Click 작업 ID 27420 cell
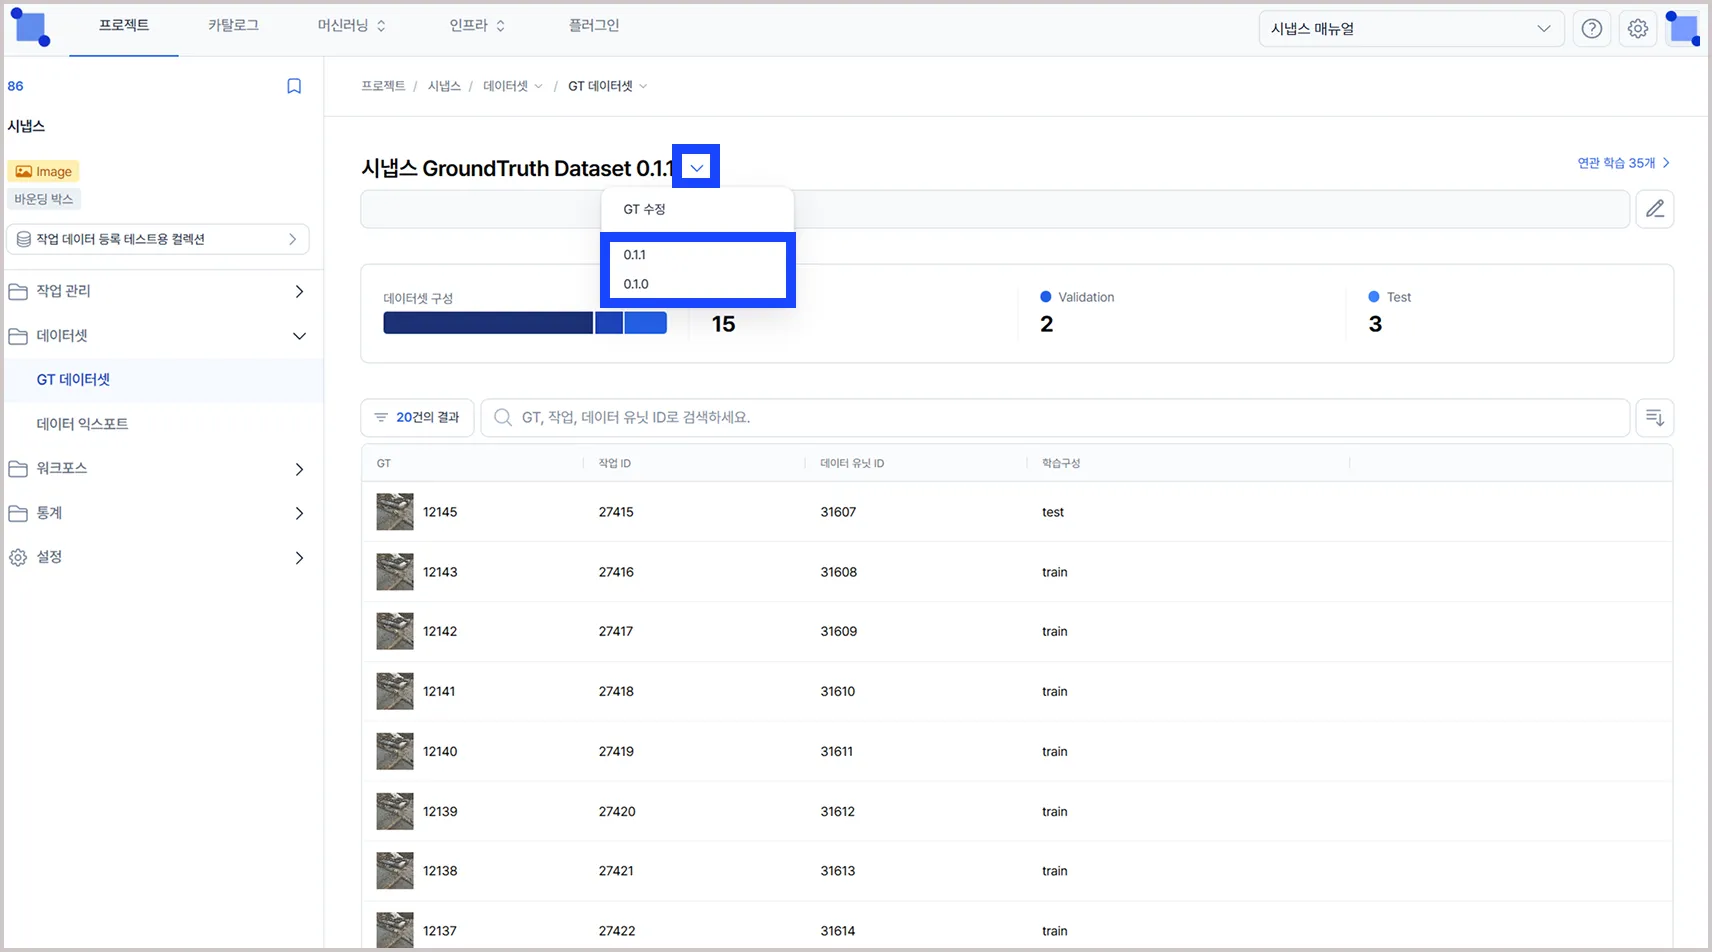The height and width of the screenshot is (952, 1712). pyautogui.click(x=617, y=812)
